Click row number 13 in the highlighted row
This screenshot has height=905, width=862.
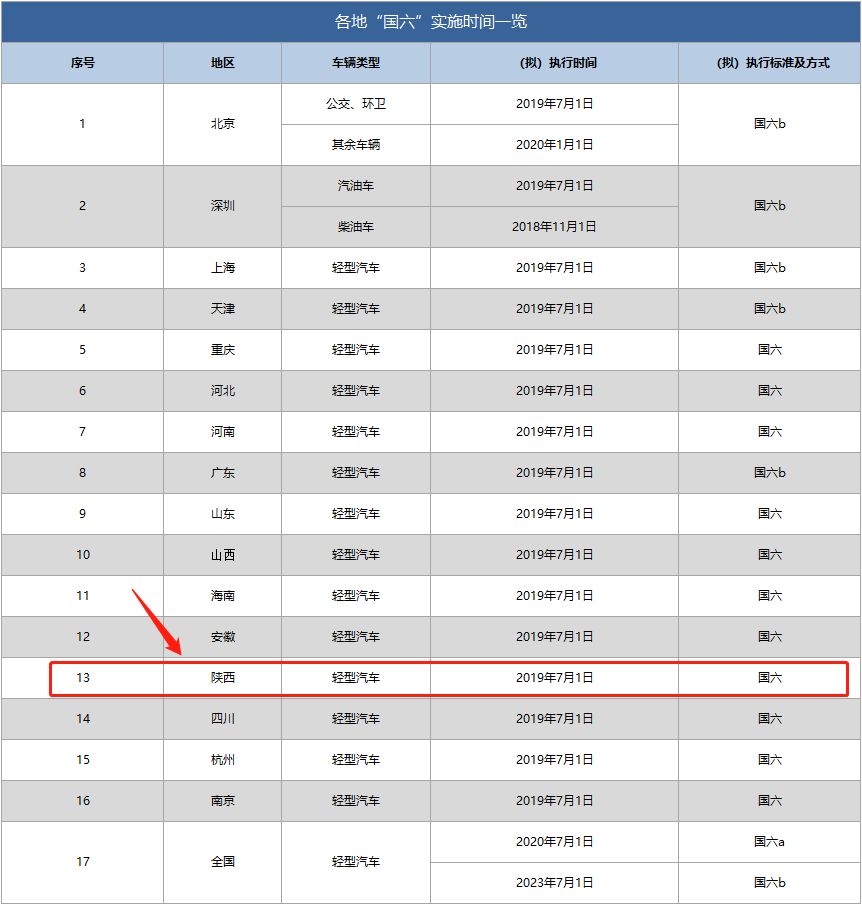[82, 678]
